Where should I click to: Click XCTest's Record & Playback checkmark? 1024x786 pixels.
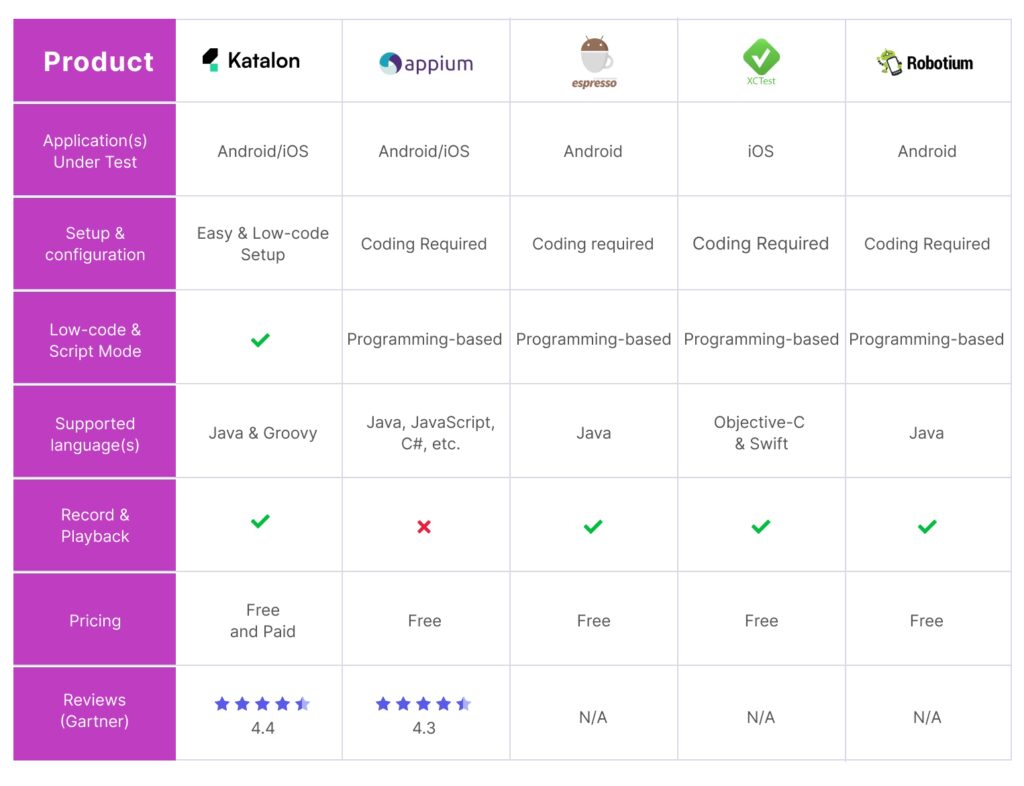[x=761, y=526]
